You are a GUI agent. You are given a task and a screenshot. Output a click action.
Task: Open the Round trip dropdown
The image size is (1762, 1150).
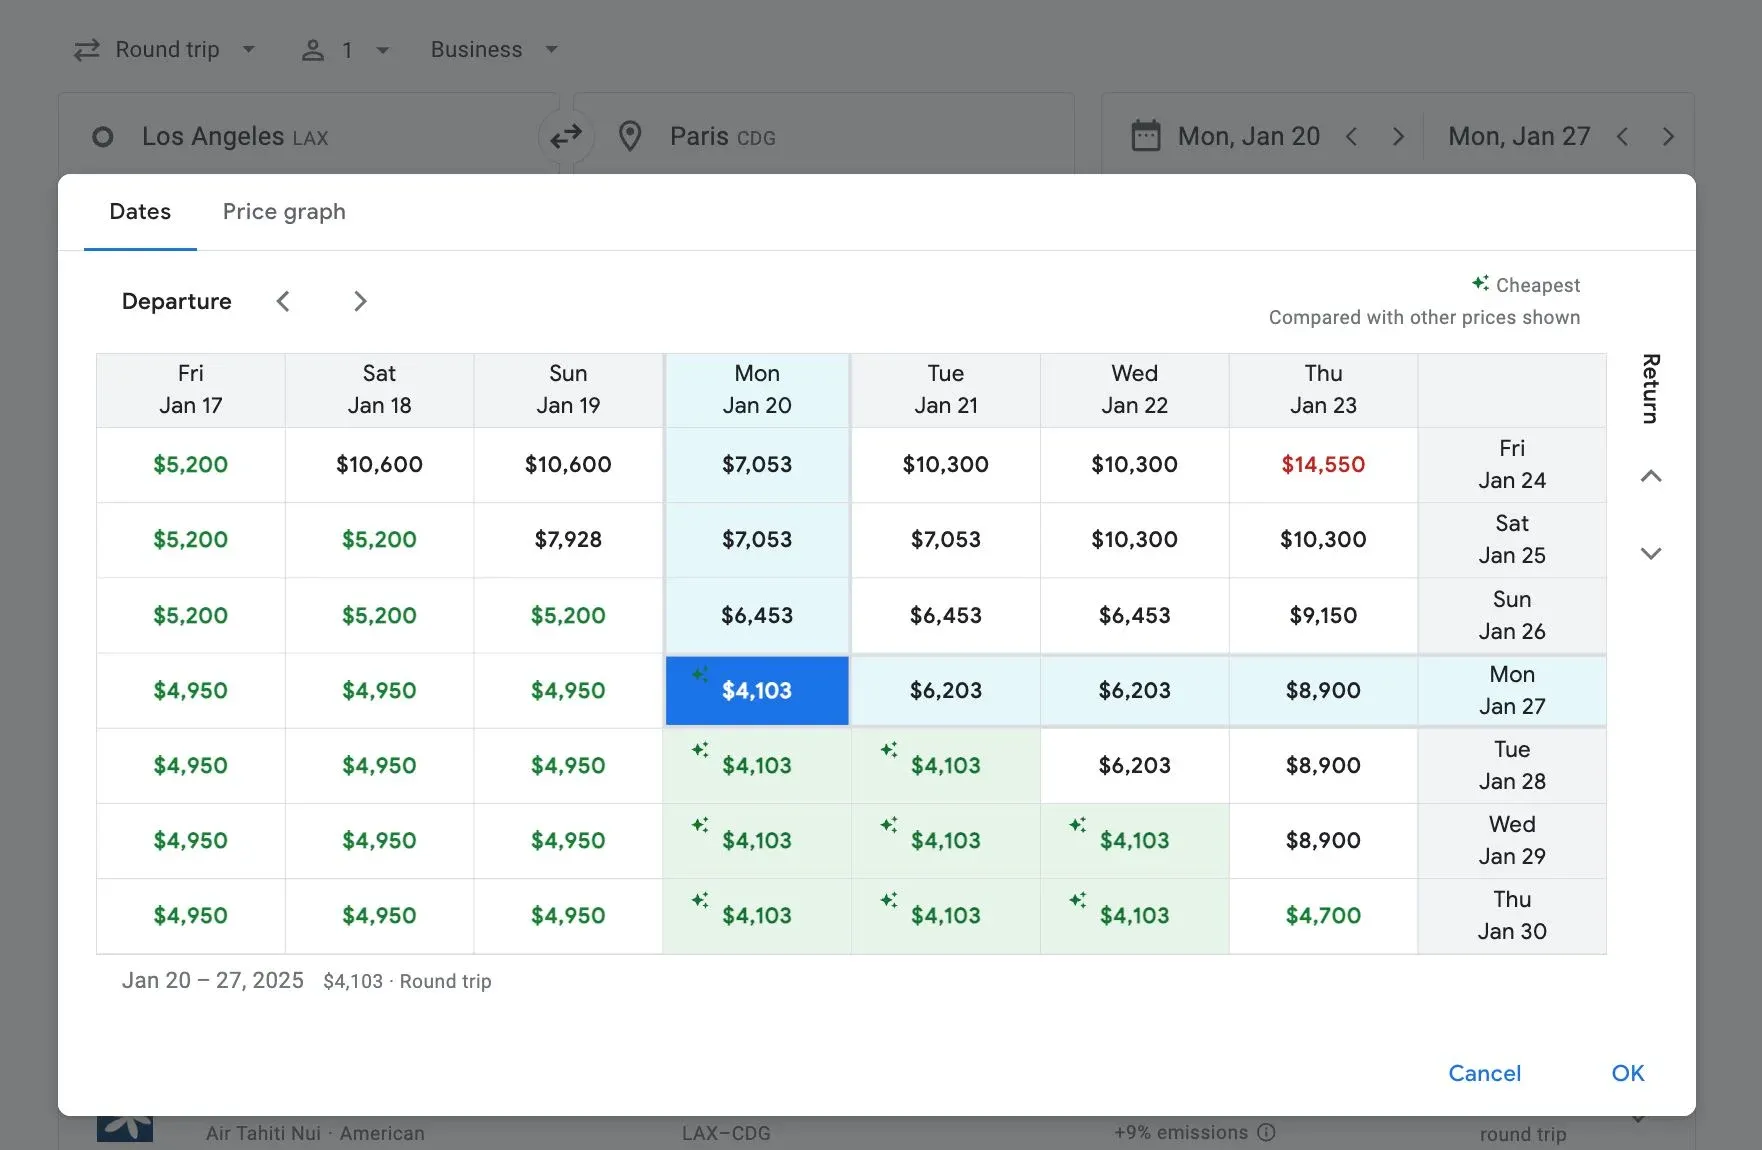(x=165, y=50)
